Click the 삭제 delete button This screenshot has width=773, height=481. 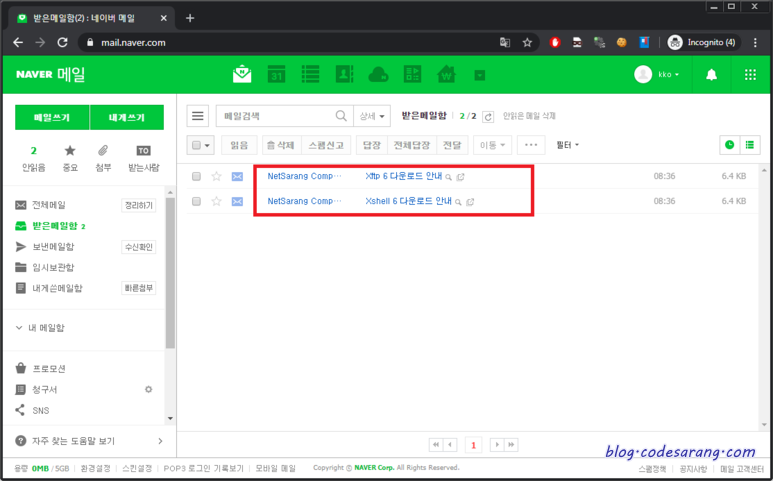[x=281, y=145]
